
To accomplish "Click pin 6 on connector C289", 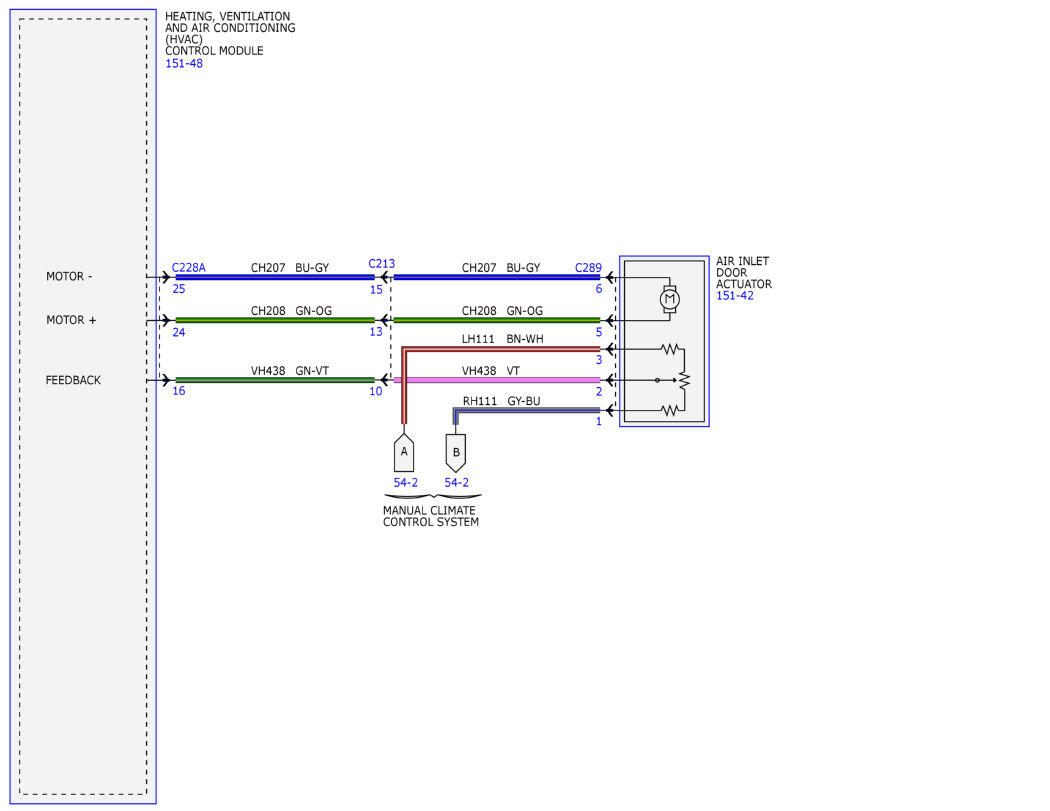I will point(599,289).
